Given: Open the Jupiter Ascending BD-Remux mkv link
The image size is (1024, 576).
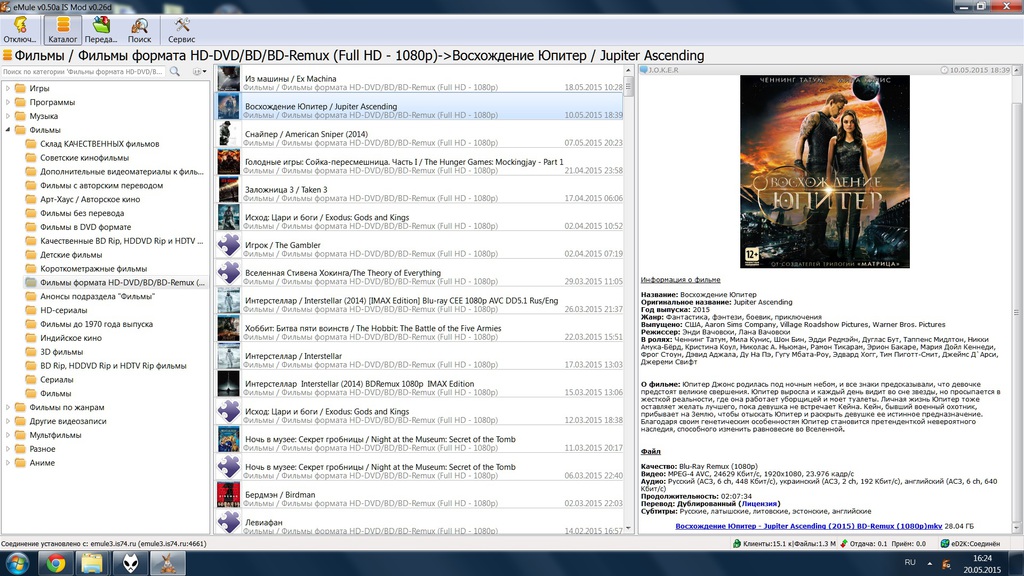Looking at the screenshot, I should click(x=808, y=526).
